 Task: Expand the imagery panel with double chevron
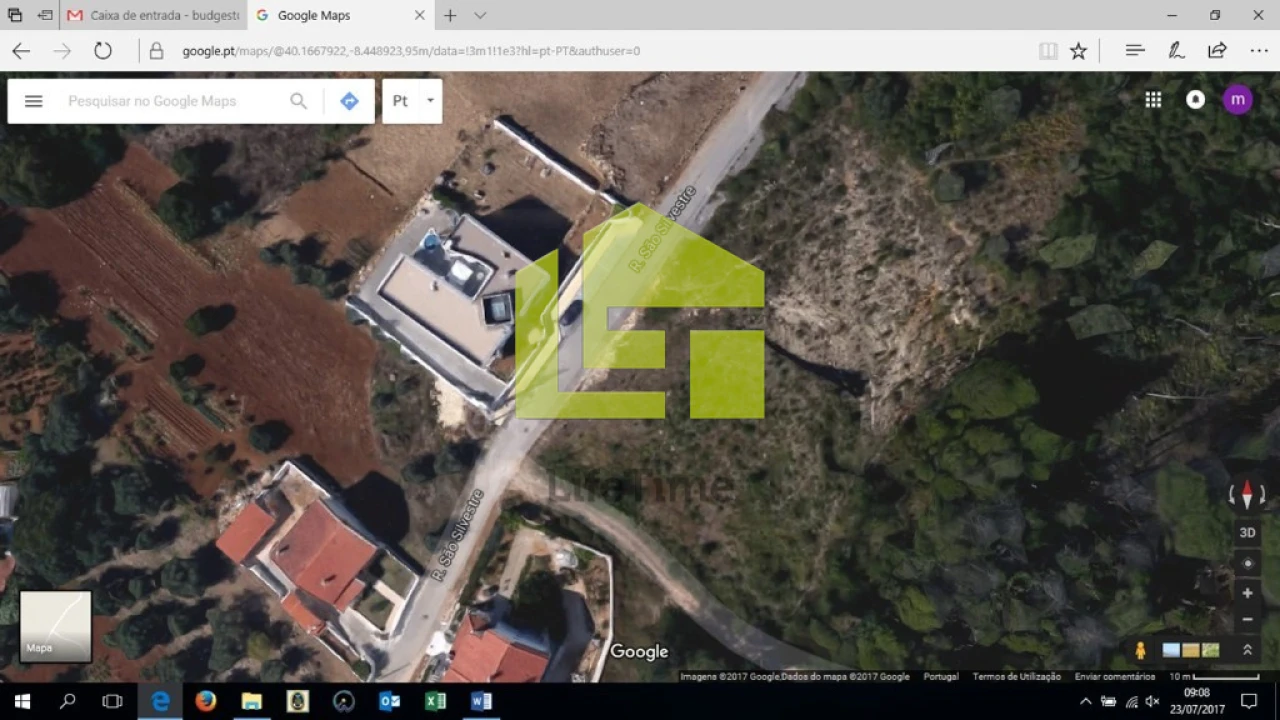click(1247, 650)
